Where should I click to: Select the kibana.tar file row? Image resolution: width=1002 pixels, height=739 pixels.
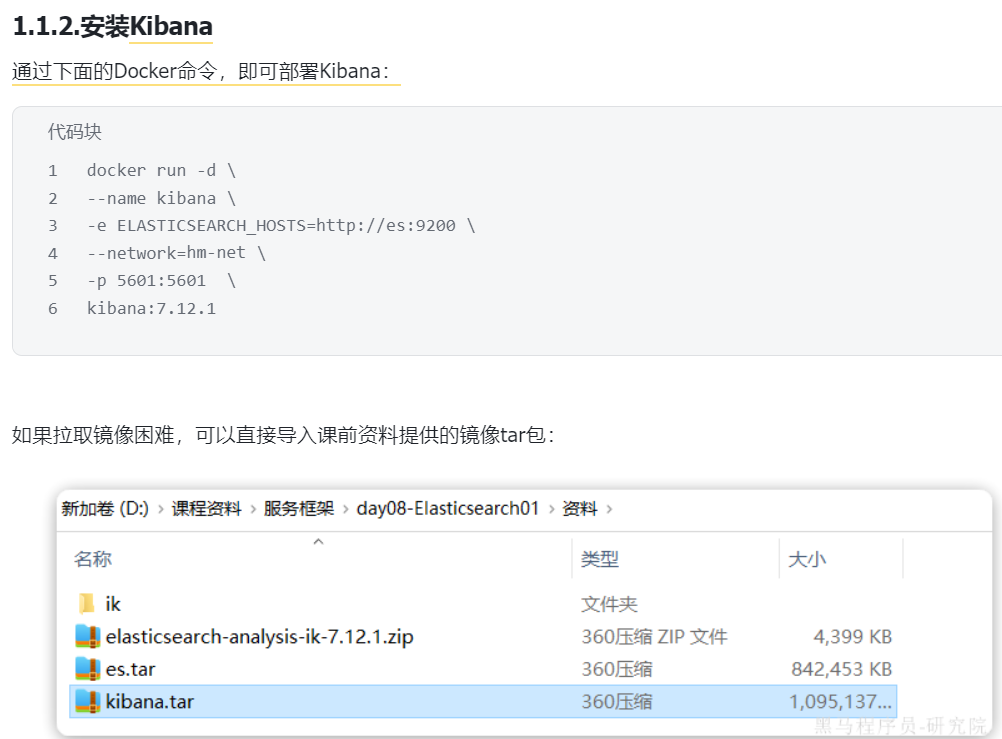click(483, 701)
